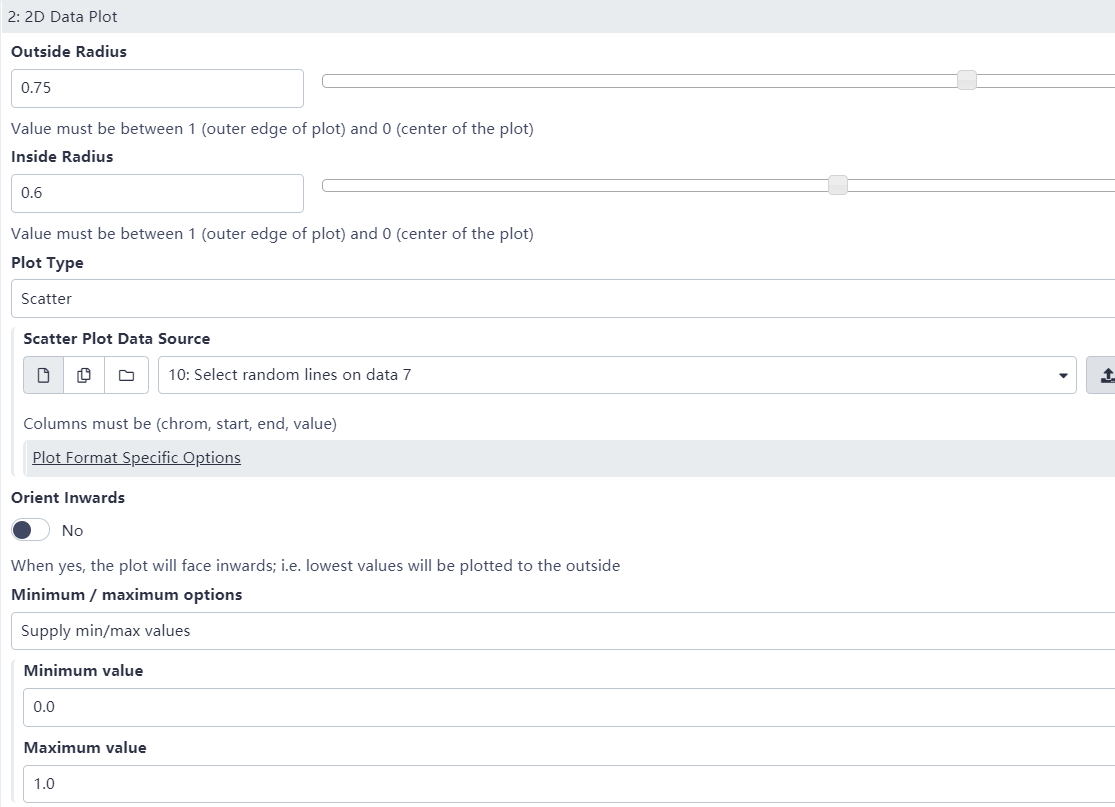
Task: Select single dataset input mode icon
Action: (43, 375)
